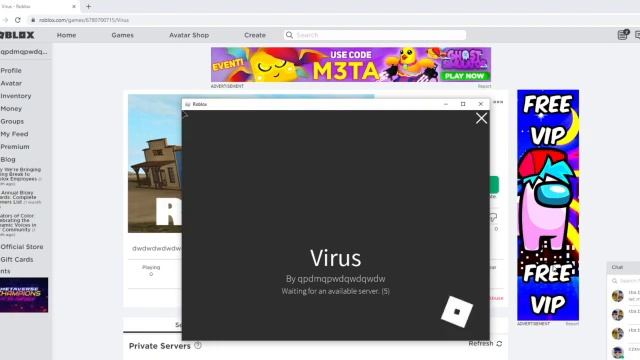
Task: Open the game page three-dots menu
Action: pos(498,102)
